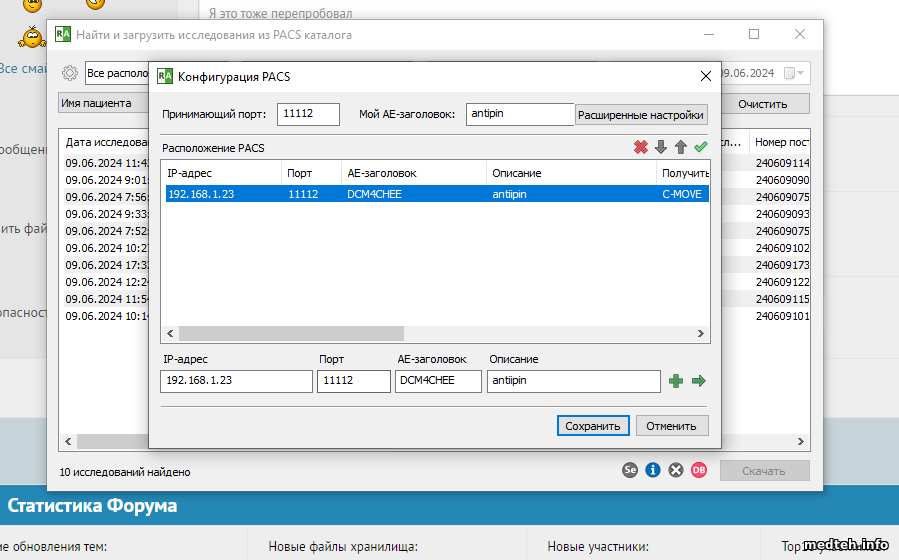
Task: Move the PACS entry down with the down arrow
Action: point(661,148)
